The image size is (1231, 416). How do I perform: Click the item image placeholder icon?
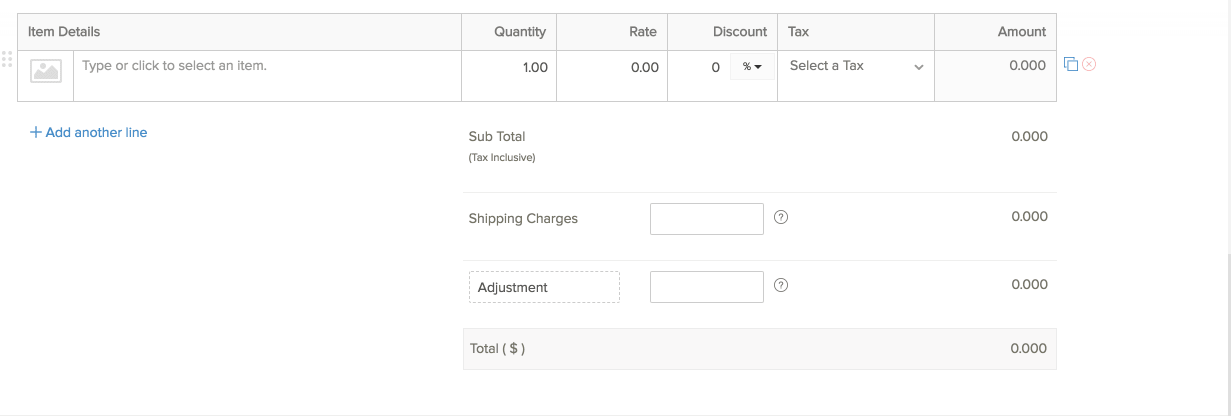click(x=46, y=70)
